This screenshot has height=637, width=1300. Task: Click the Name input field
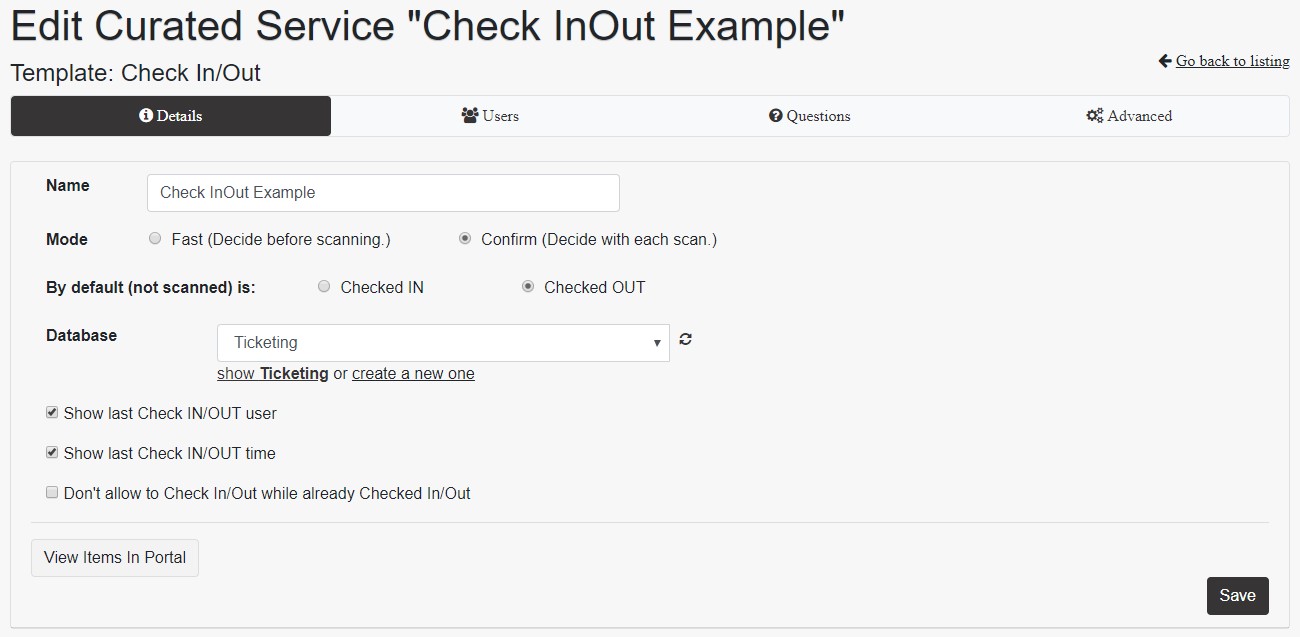(383, 193)
